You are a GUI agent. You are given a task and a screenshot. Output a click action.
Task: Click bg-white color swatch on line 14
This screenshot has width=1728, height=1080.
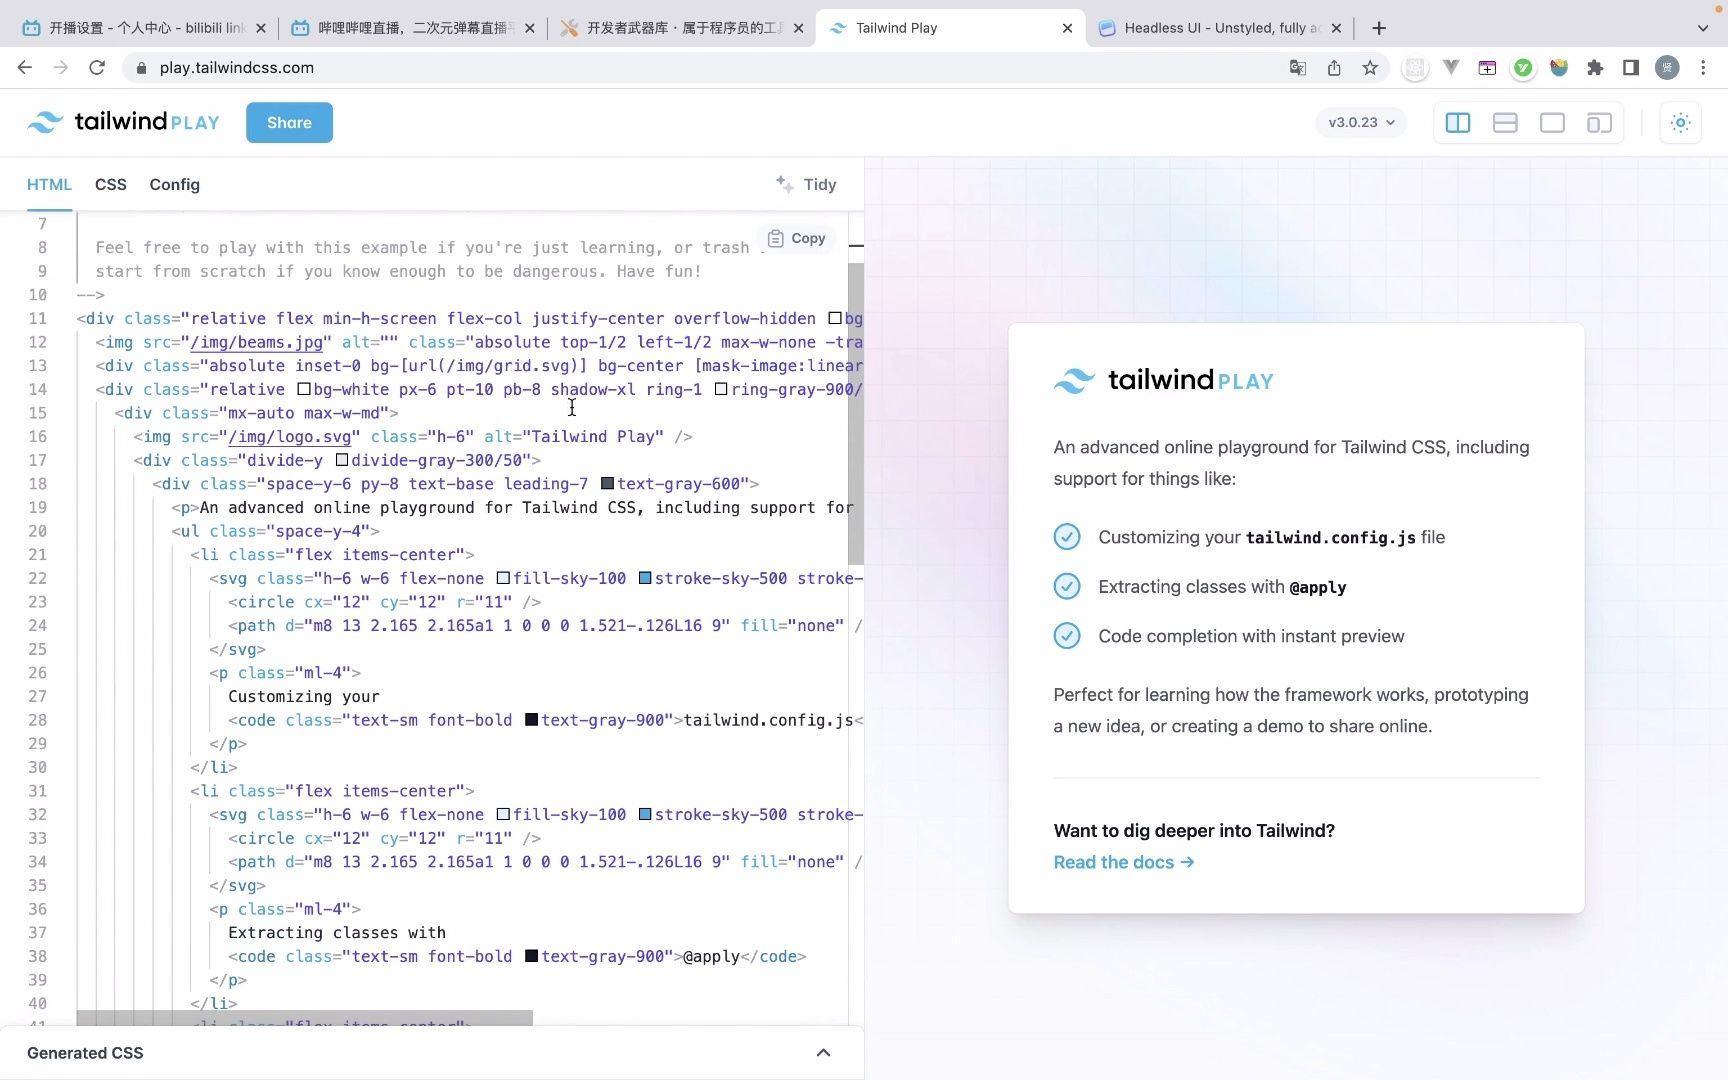(304, 389)
